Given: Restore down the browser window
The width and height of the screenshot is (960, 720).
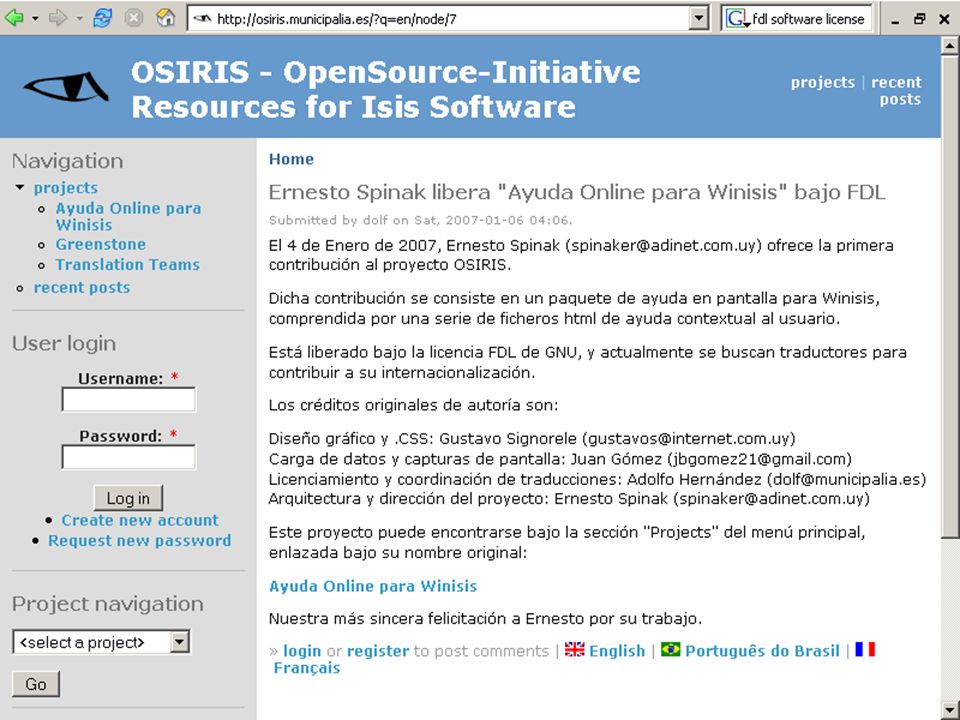Looking at the screenshot, I should (x=920, y=19).
